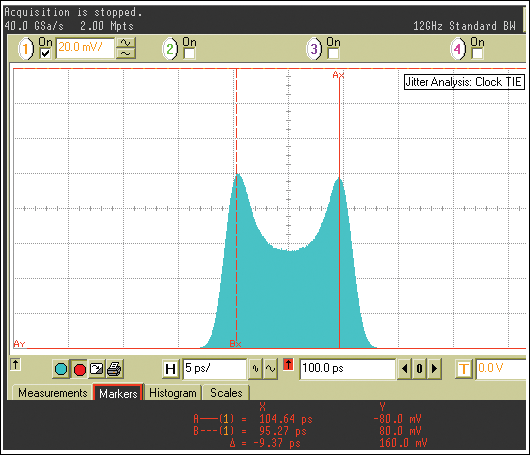The image size is (530, 455).
Task: Click the orange trigger T button
Action: pos(464,369)
